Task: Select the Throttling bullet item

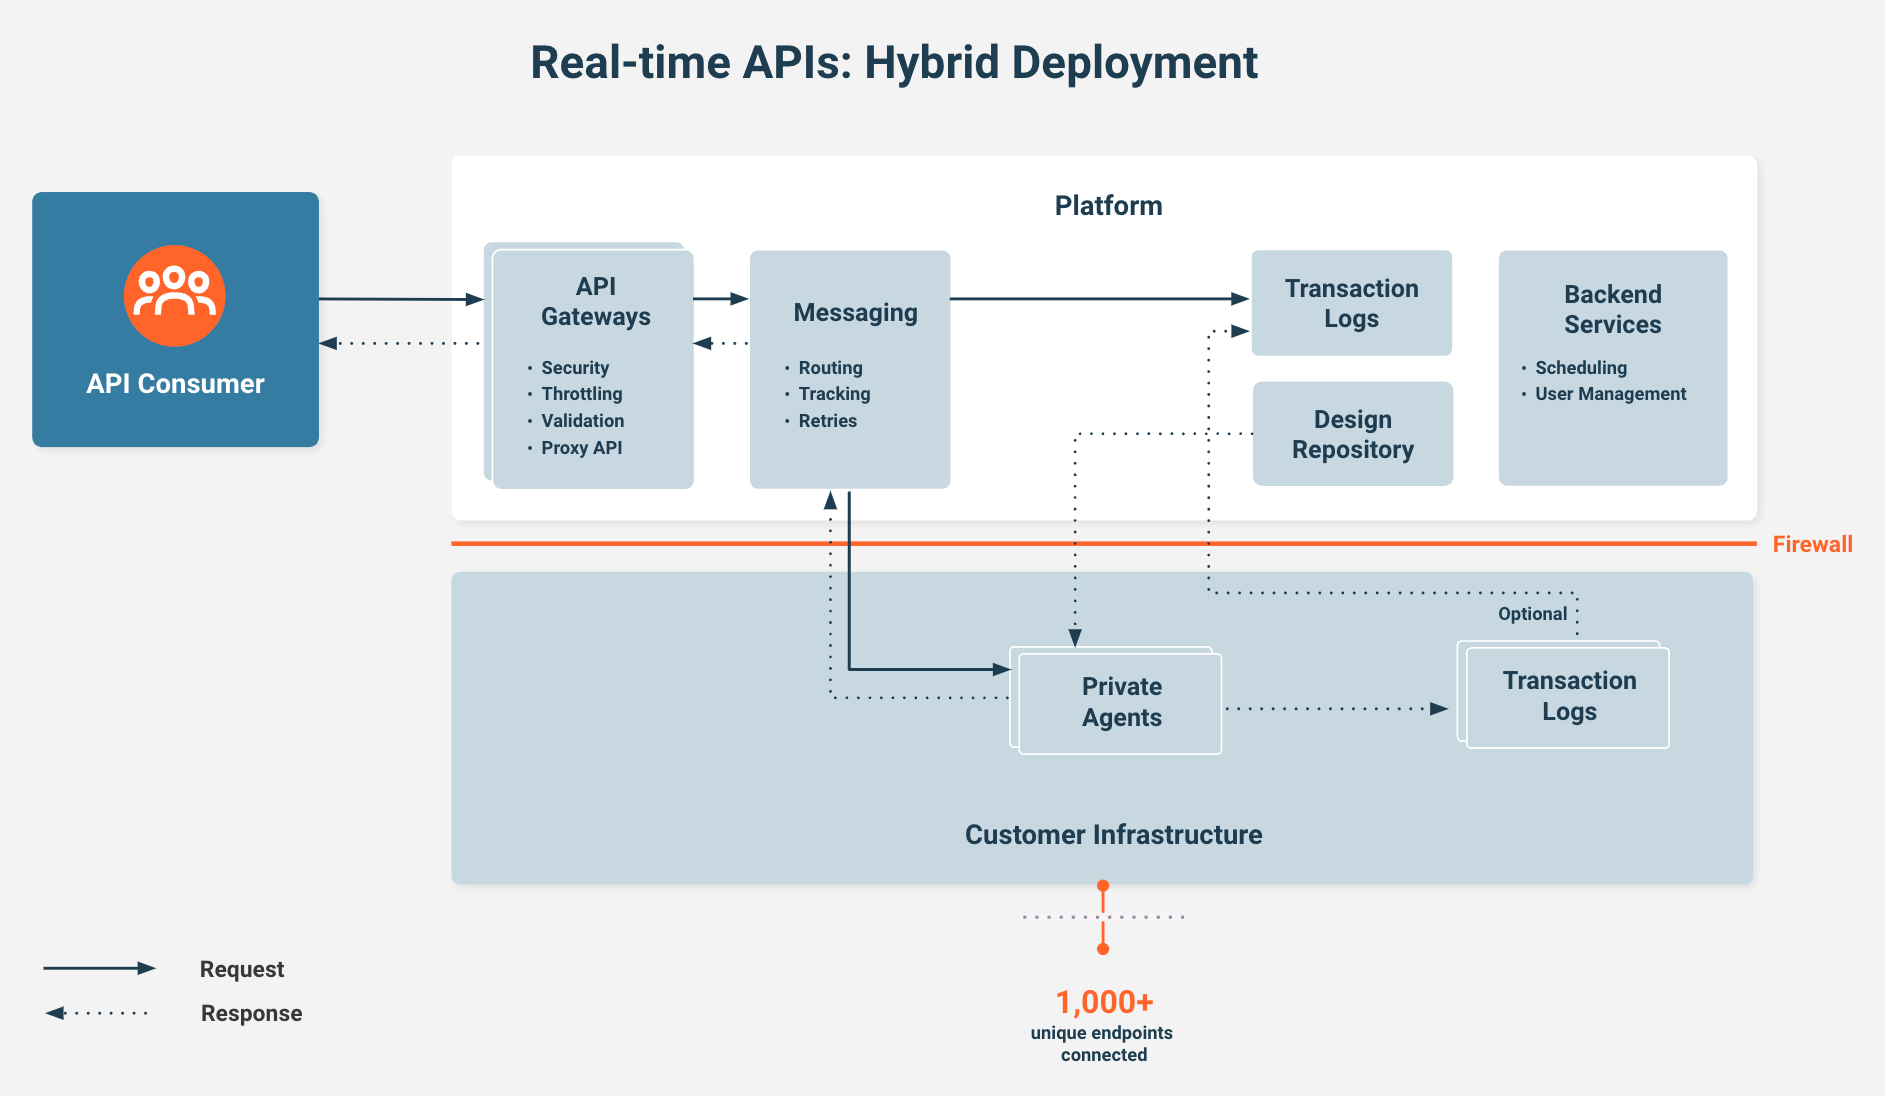Action: (x=581, y=394)
